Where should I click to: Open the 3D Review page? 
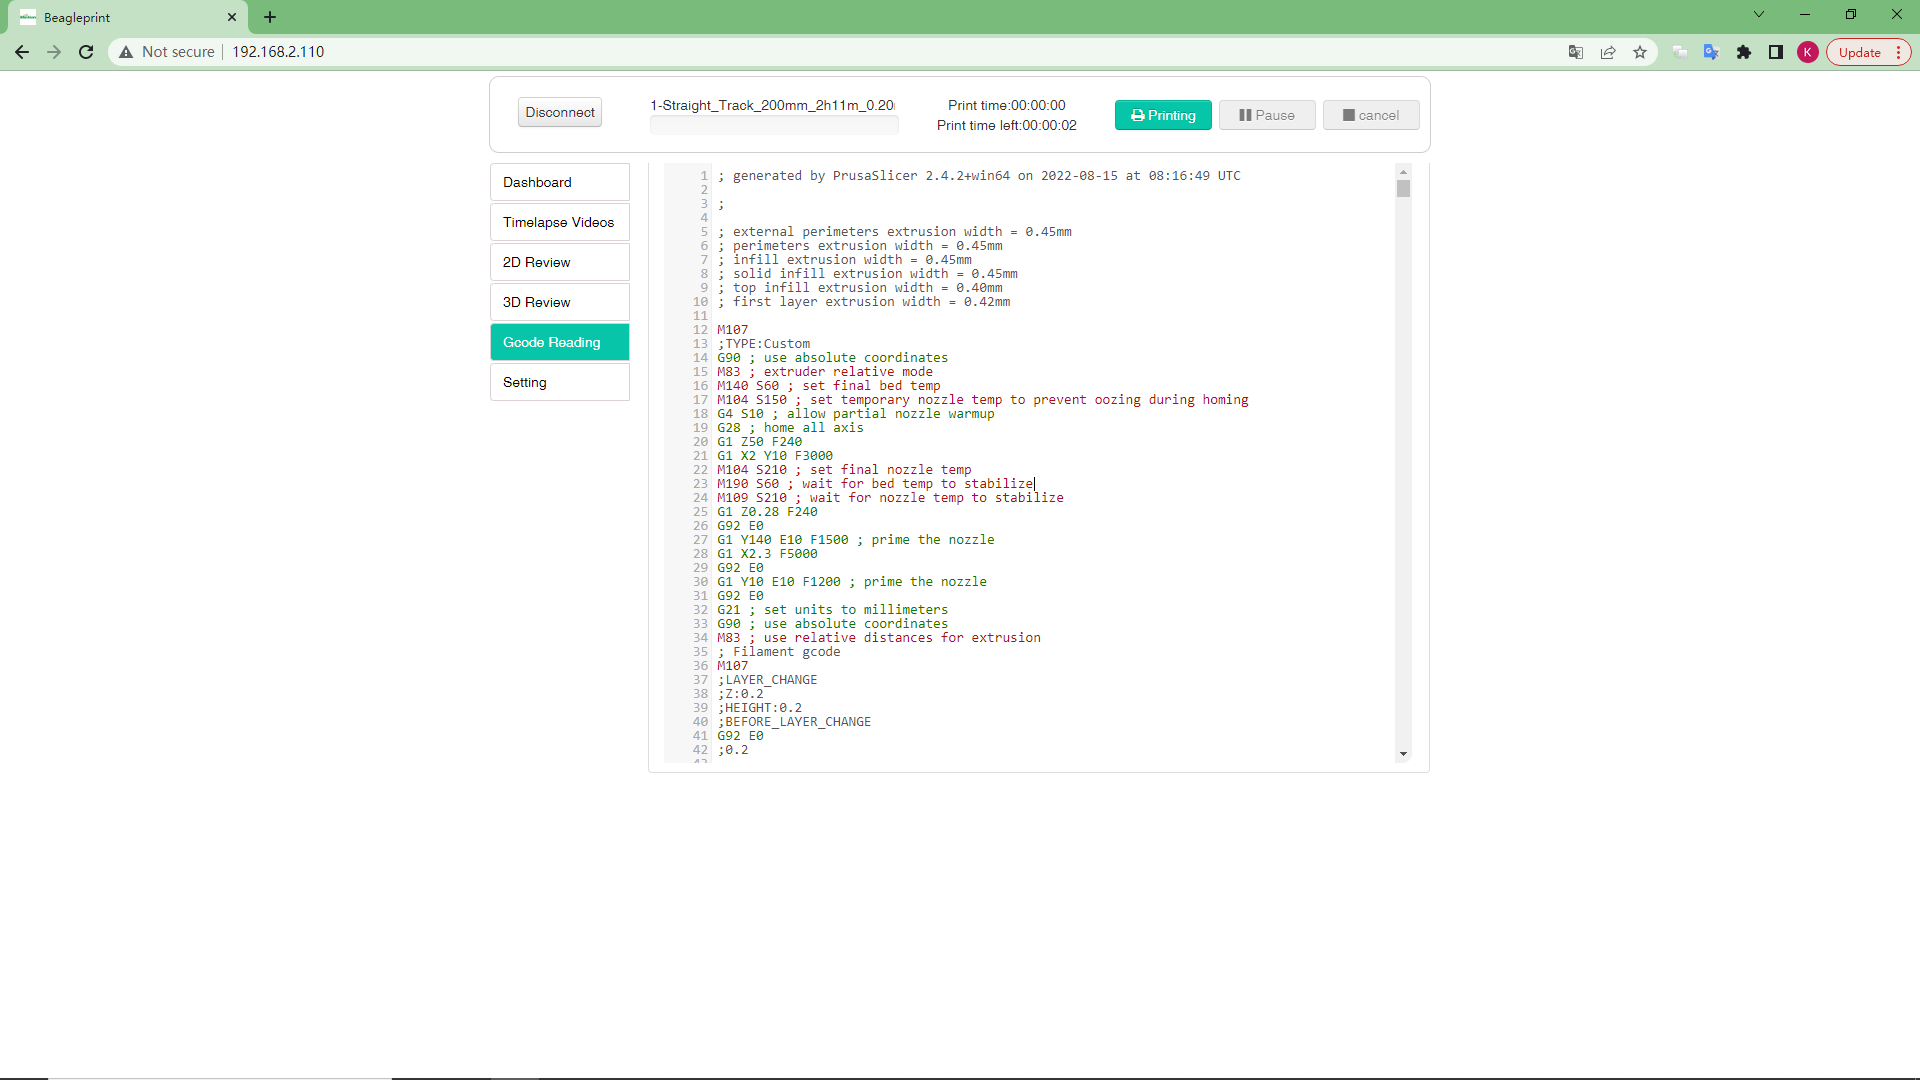click(559, 302)
